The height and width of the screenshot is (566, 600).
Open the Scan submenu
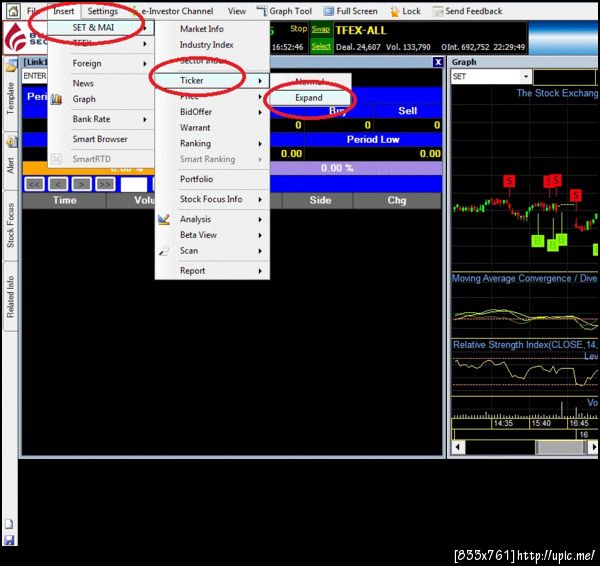tap(212, 251)
